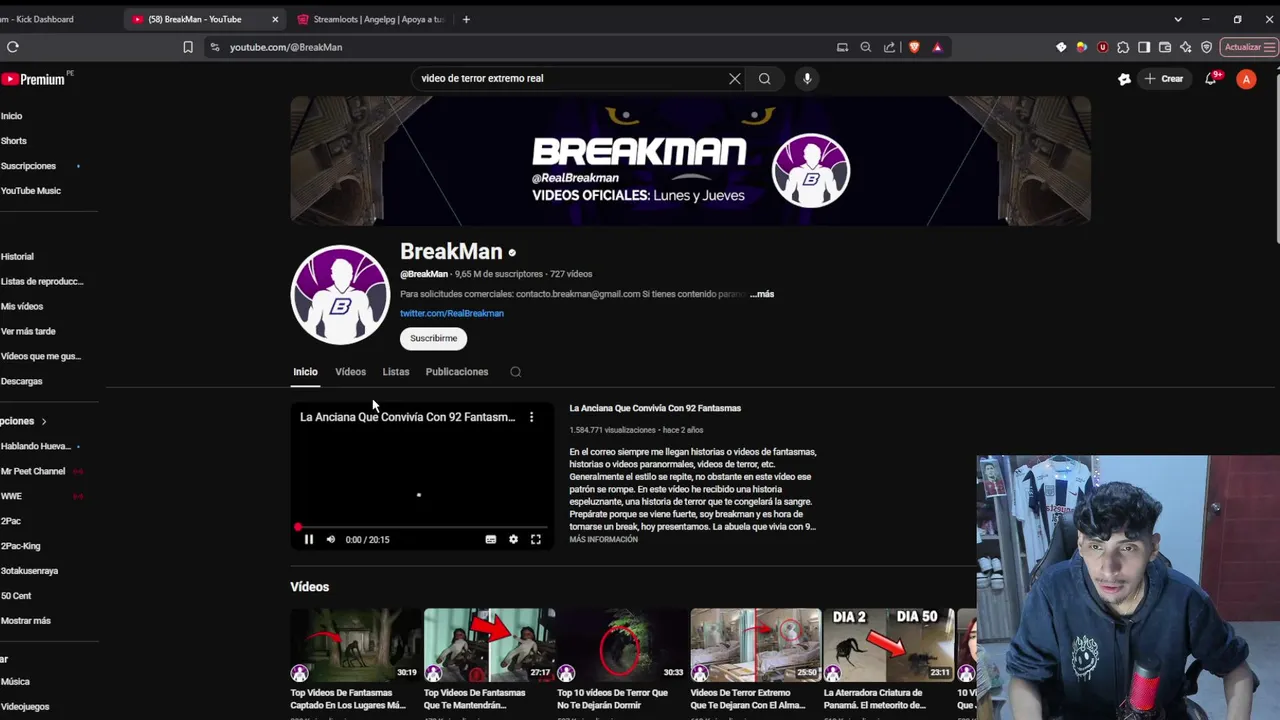Open La Anciana Que Convivía title link
This screenshot has width=1280, height=720.
point(655,408)
